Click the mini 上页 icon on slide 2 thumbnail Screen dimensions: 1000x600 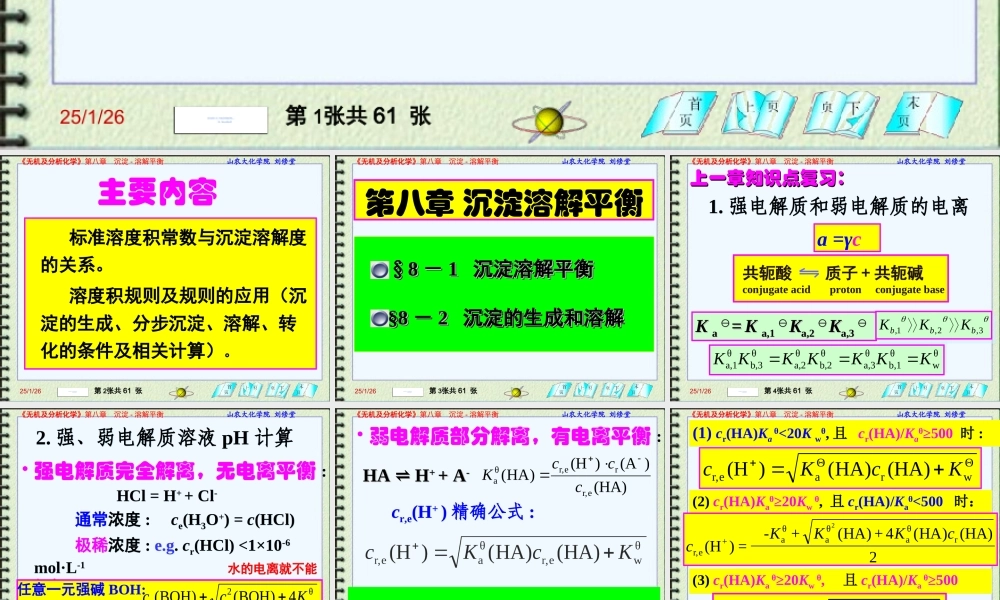tap(252, 390)
